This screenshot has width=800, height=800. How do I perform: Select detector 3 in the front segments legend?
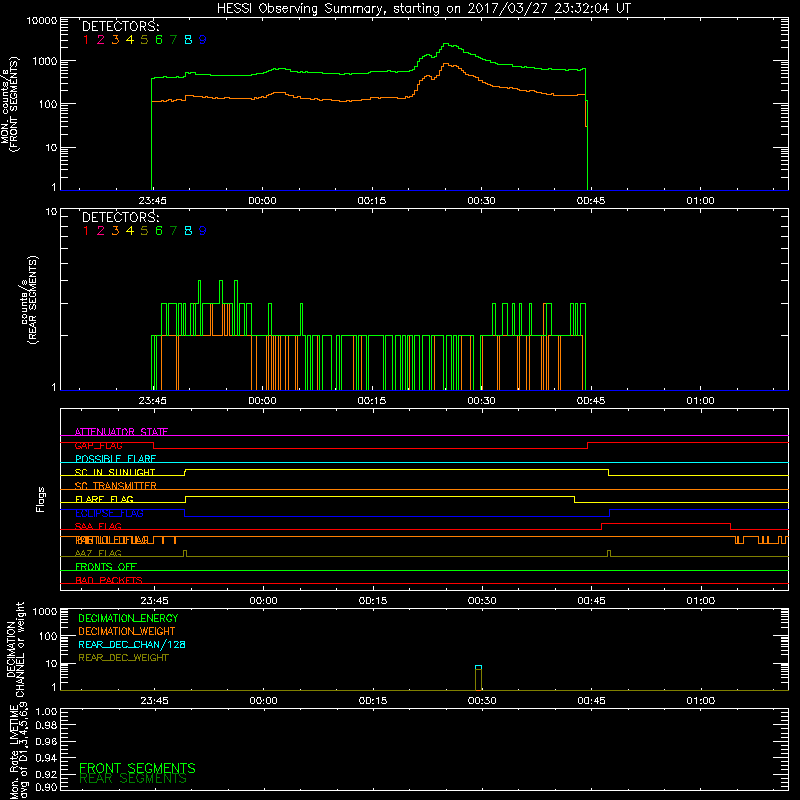[x=115, y=40]
